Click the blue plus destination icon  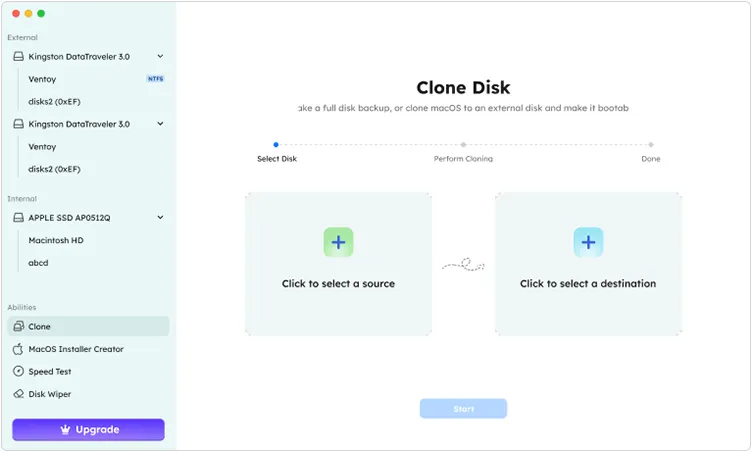[588, 242]
